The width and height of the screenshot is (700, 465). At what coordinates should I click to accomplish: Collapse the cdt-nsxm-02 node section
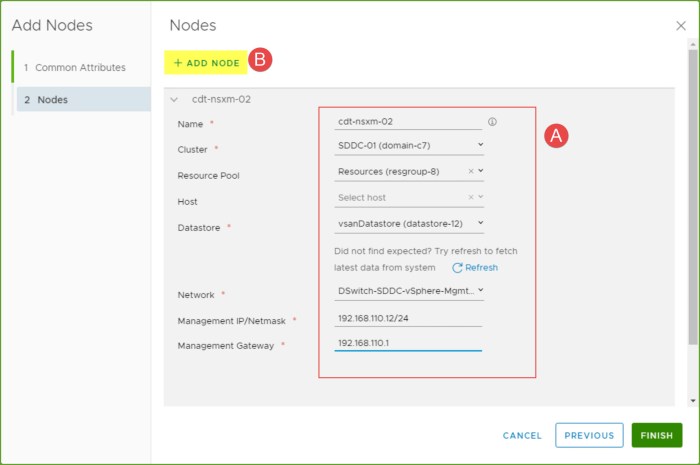(x=174, y=99)
